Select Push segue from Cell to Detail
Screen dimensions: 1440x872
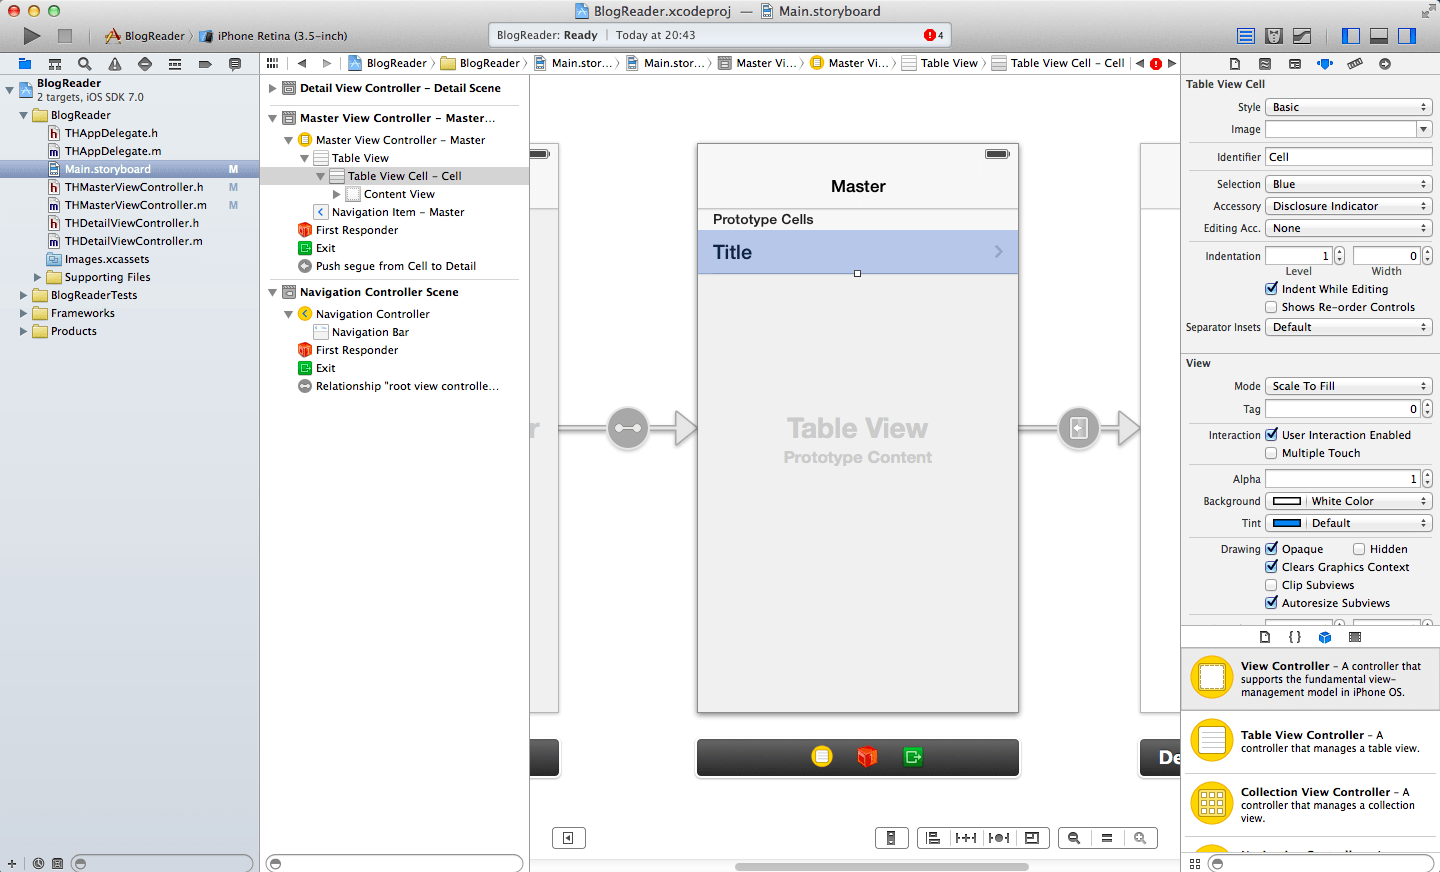coord(396,266)
